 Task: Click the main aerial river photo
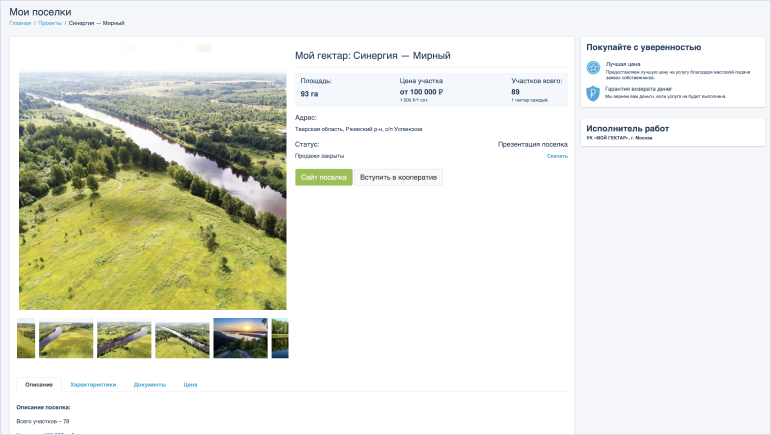pyautogui.click(x=152, y=191)
